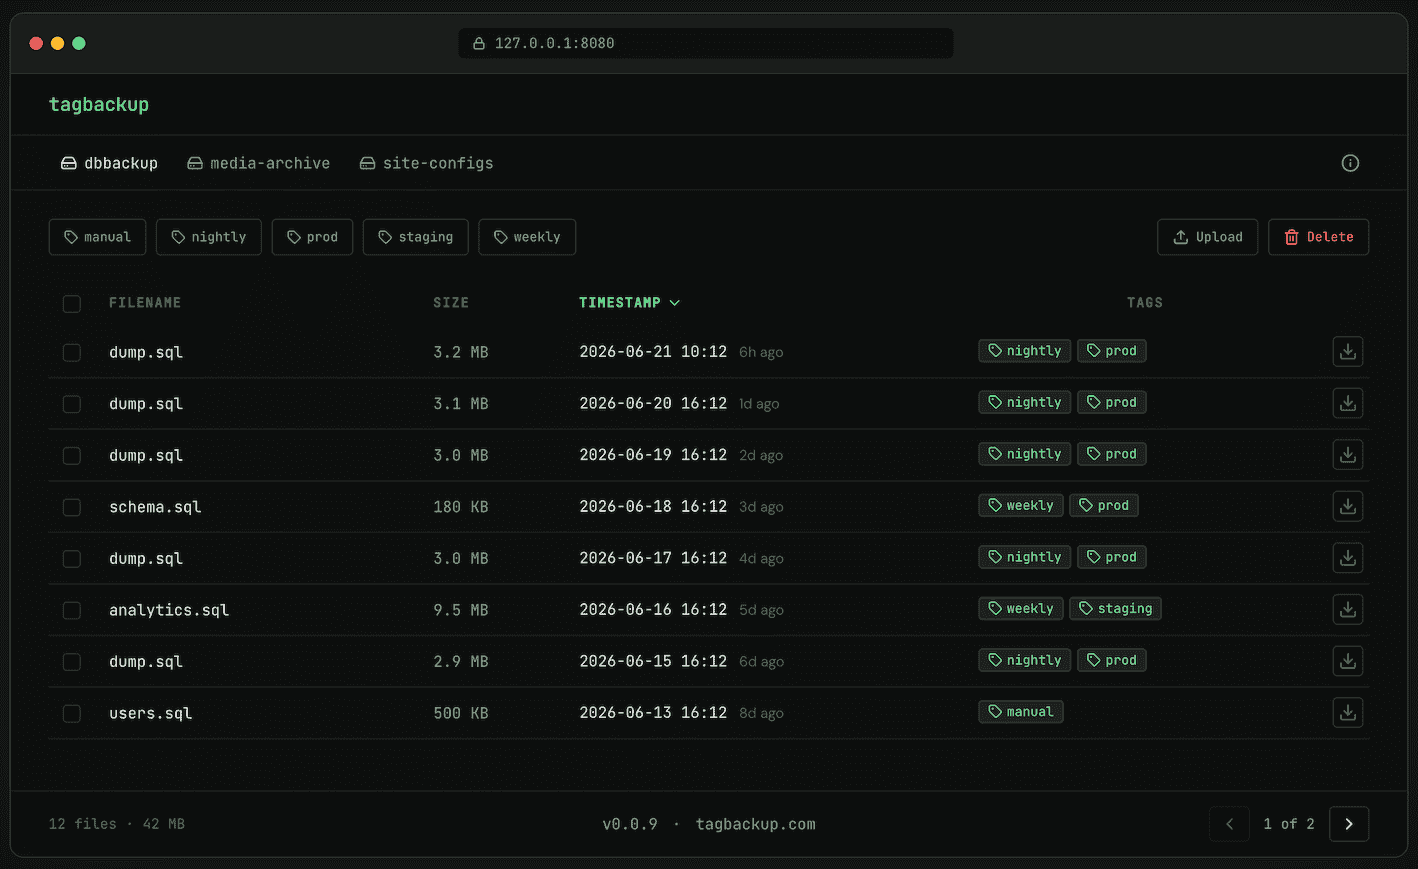This screenshot has width=1418, height=869.
Task: Click nightly tag on 2026-06-17 row
Action: coord(1025,557)
